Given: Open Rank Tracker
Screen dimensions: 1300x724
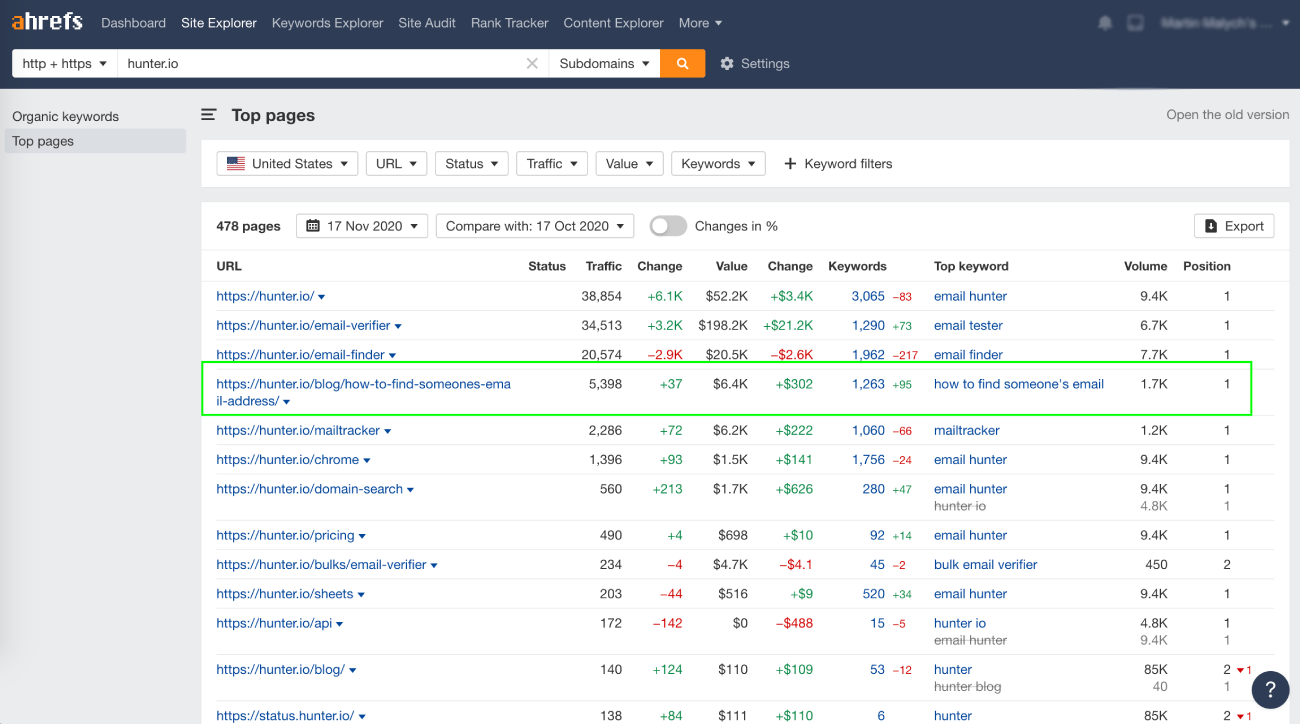Looking at the screenshot, I should [510, 22].
